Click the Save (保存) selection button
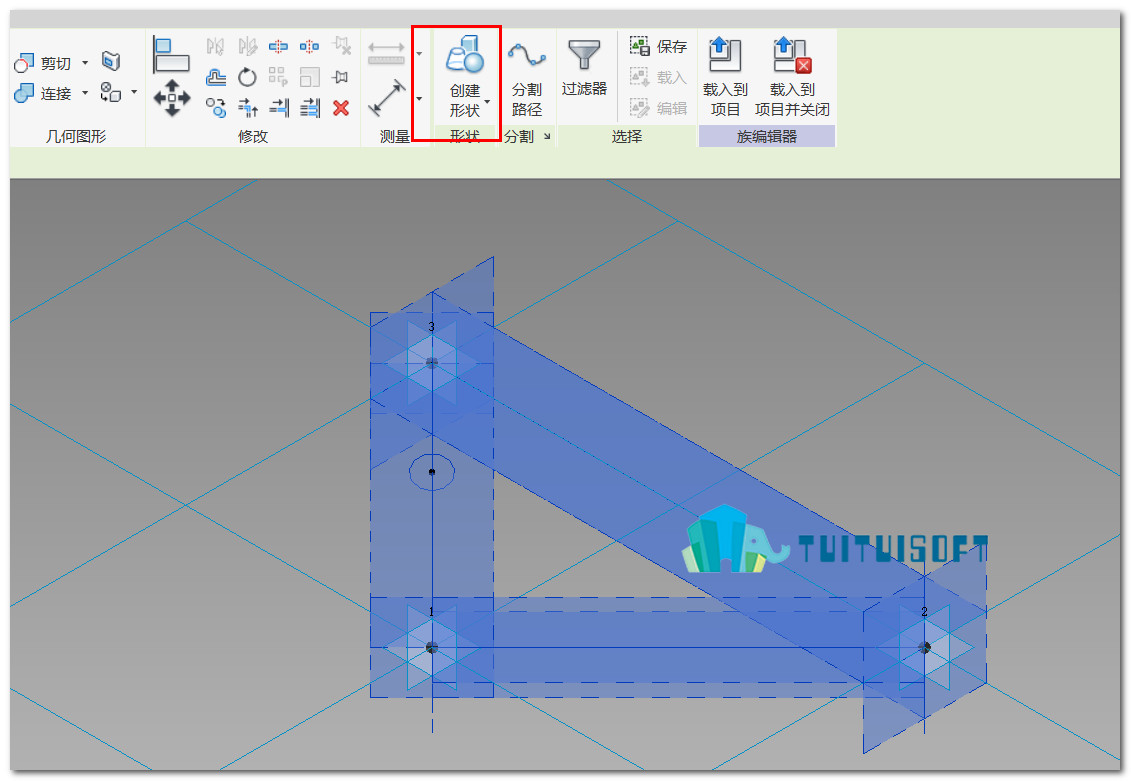The image size is (1131, 781). 659,46
